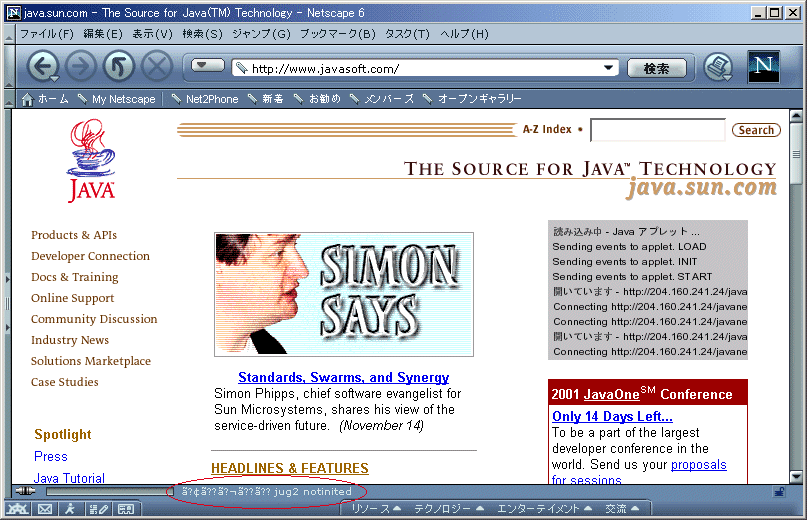Image resolution: width=807 pixels, height=520 pixels.
Task: Click the page proxy icon beside the URL
Action: [x=241, y=68]
